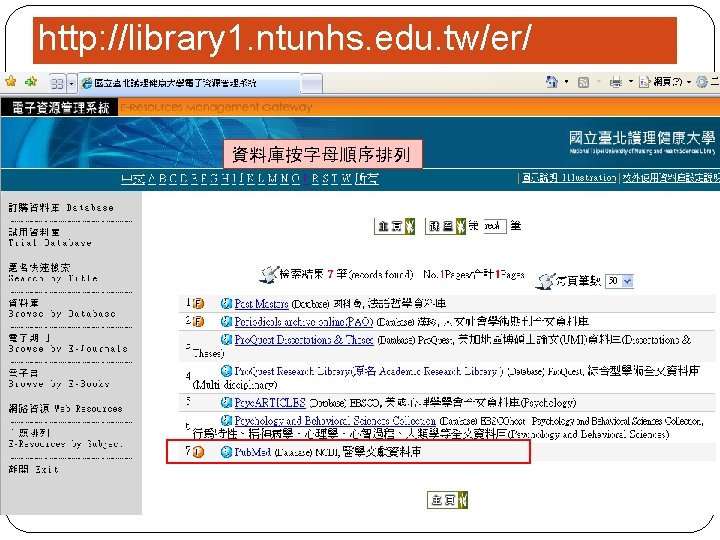Select letter D in alphabet index
The height and width of the screenshot is (540, 720).
(x=184, y=179)
